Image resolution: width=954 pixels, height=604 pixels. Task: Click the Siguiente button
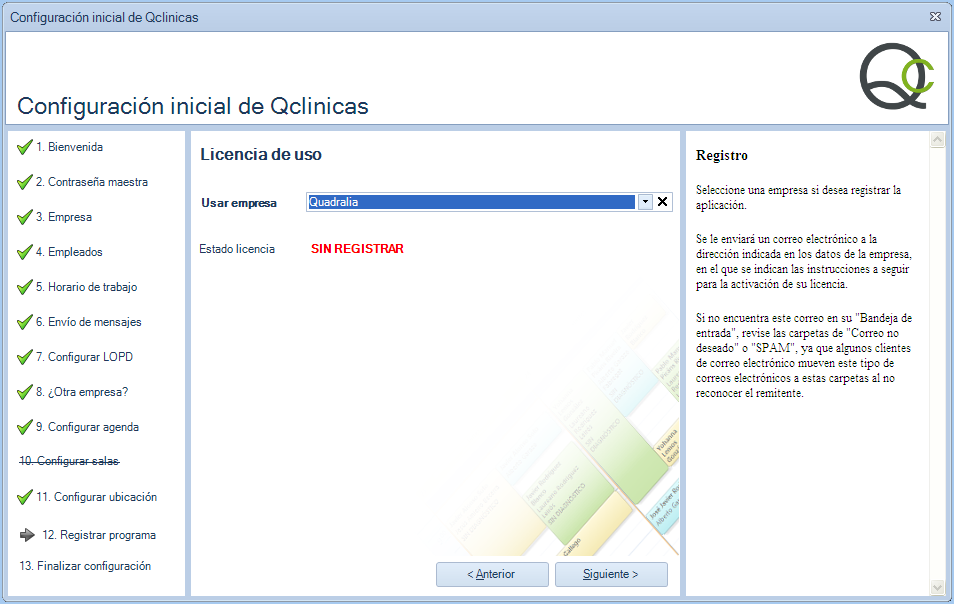tap(610, 574)
